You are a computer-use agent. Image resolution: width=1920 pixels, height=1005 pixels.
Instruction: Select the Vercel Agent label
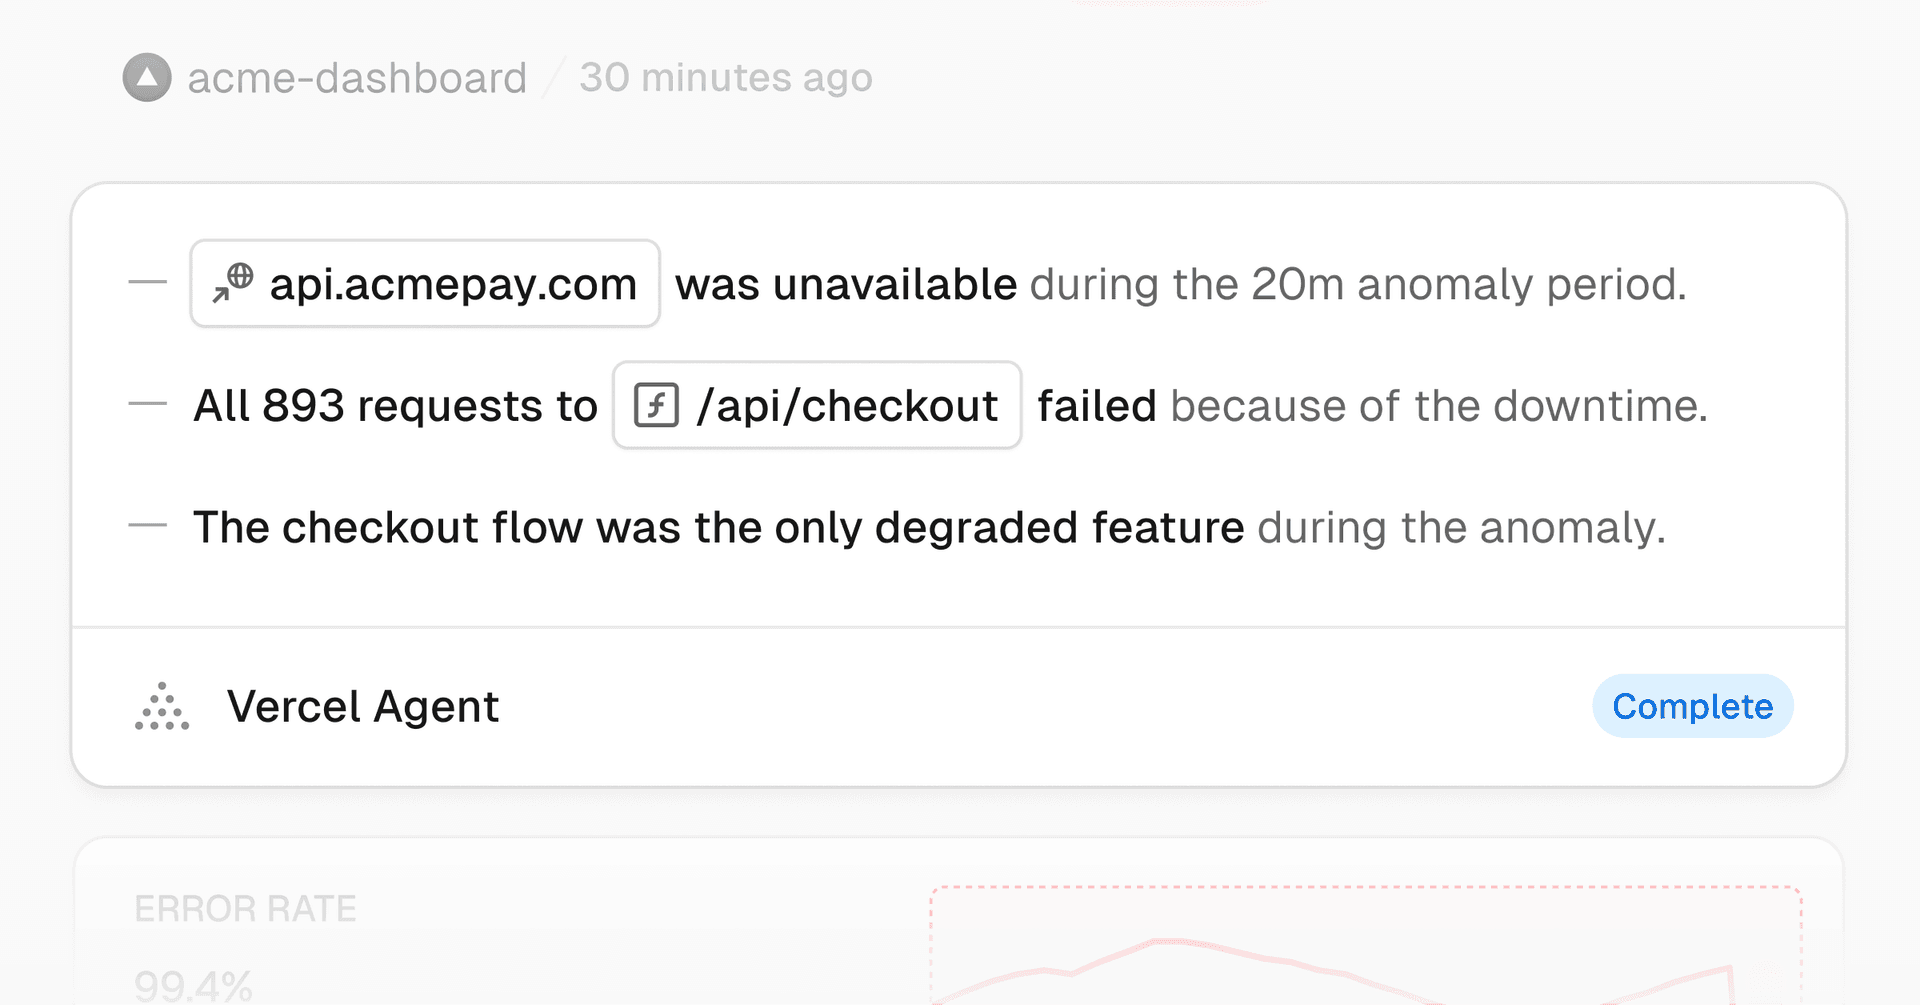pos(363,707)
